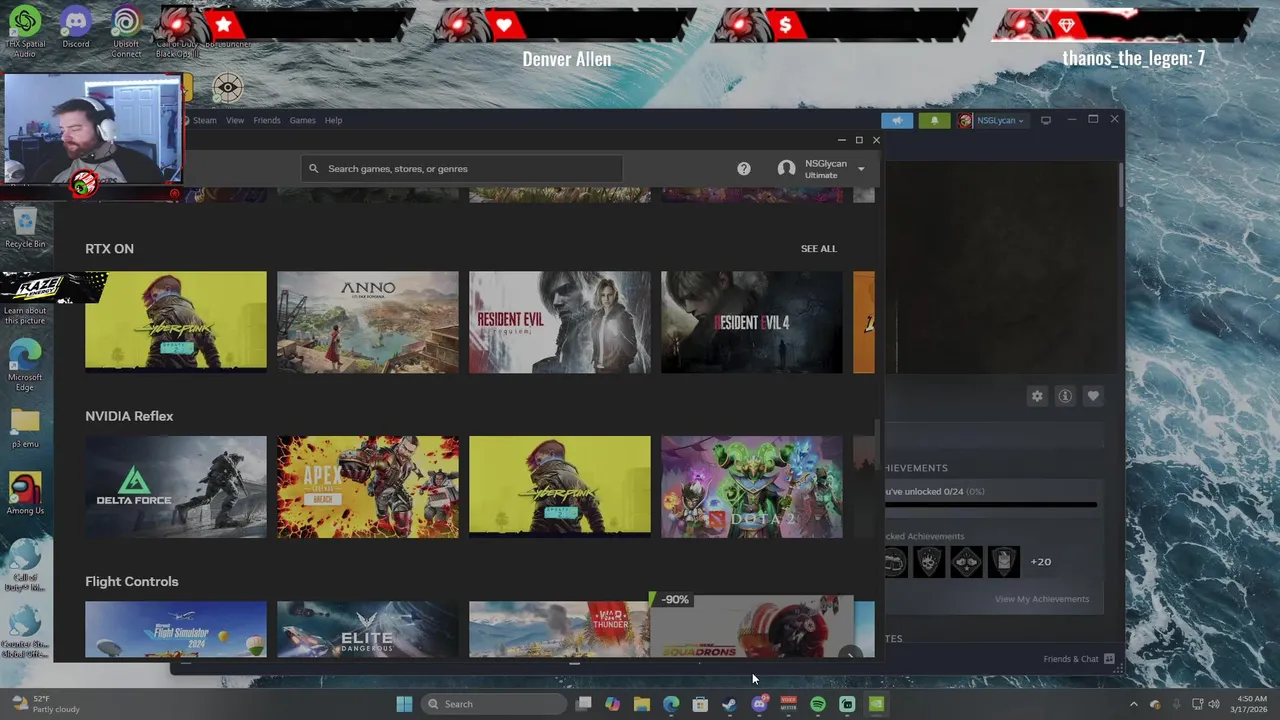The width and height of the screenshot is (1280, 720).
Task: Click the Windows taskbar Search box
Action: [x=494, y=704]
